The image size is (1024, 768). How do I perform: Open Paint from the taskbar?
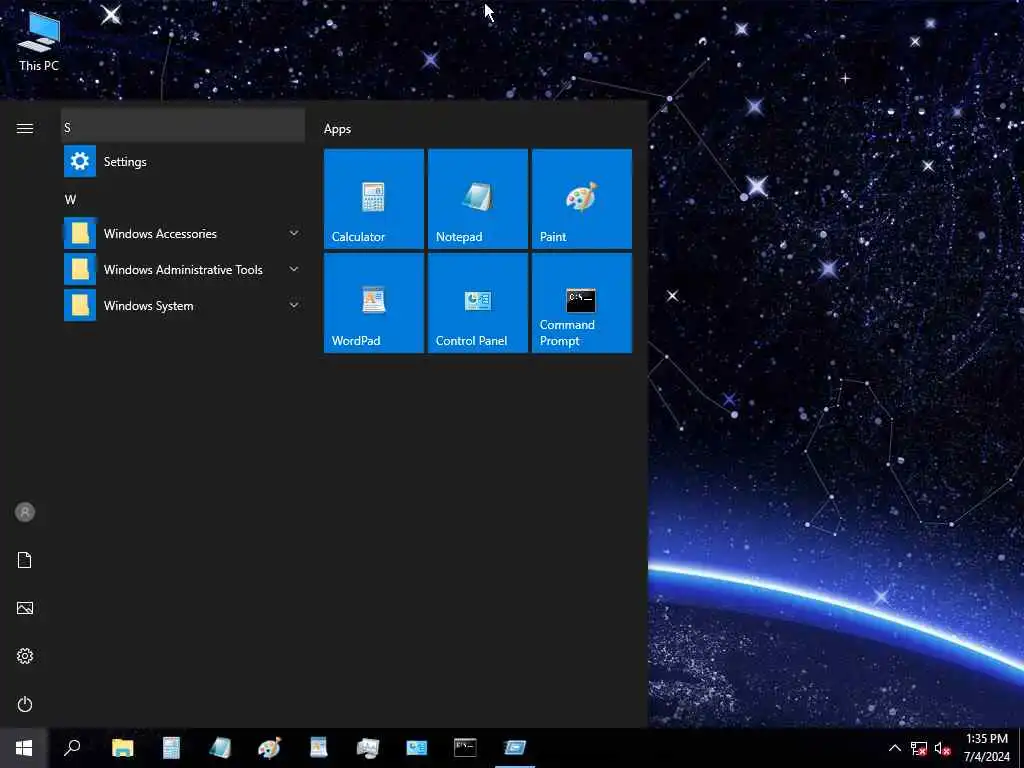tap(269, 748)
